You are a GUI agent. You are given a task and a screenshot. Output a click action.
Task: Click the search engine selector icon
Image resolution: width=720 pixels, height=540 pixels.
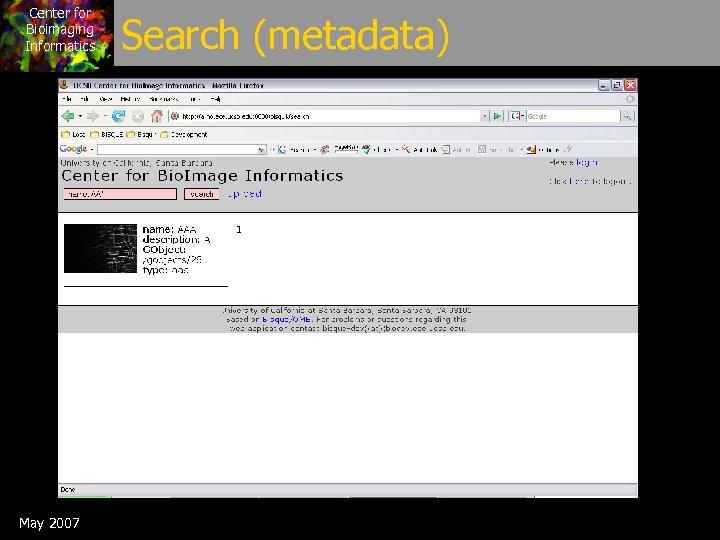click(517, 116)
